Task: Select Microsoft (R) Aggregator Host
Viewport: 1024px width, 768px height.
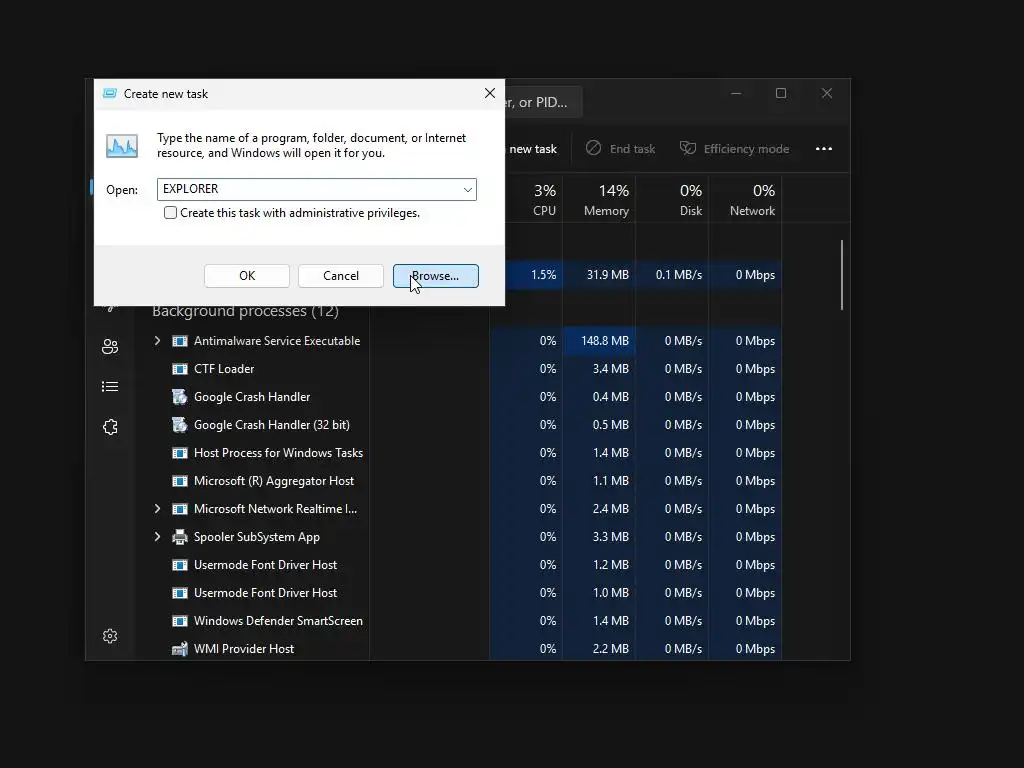Action: (274, 481)
